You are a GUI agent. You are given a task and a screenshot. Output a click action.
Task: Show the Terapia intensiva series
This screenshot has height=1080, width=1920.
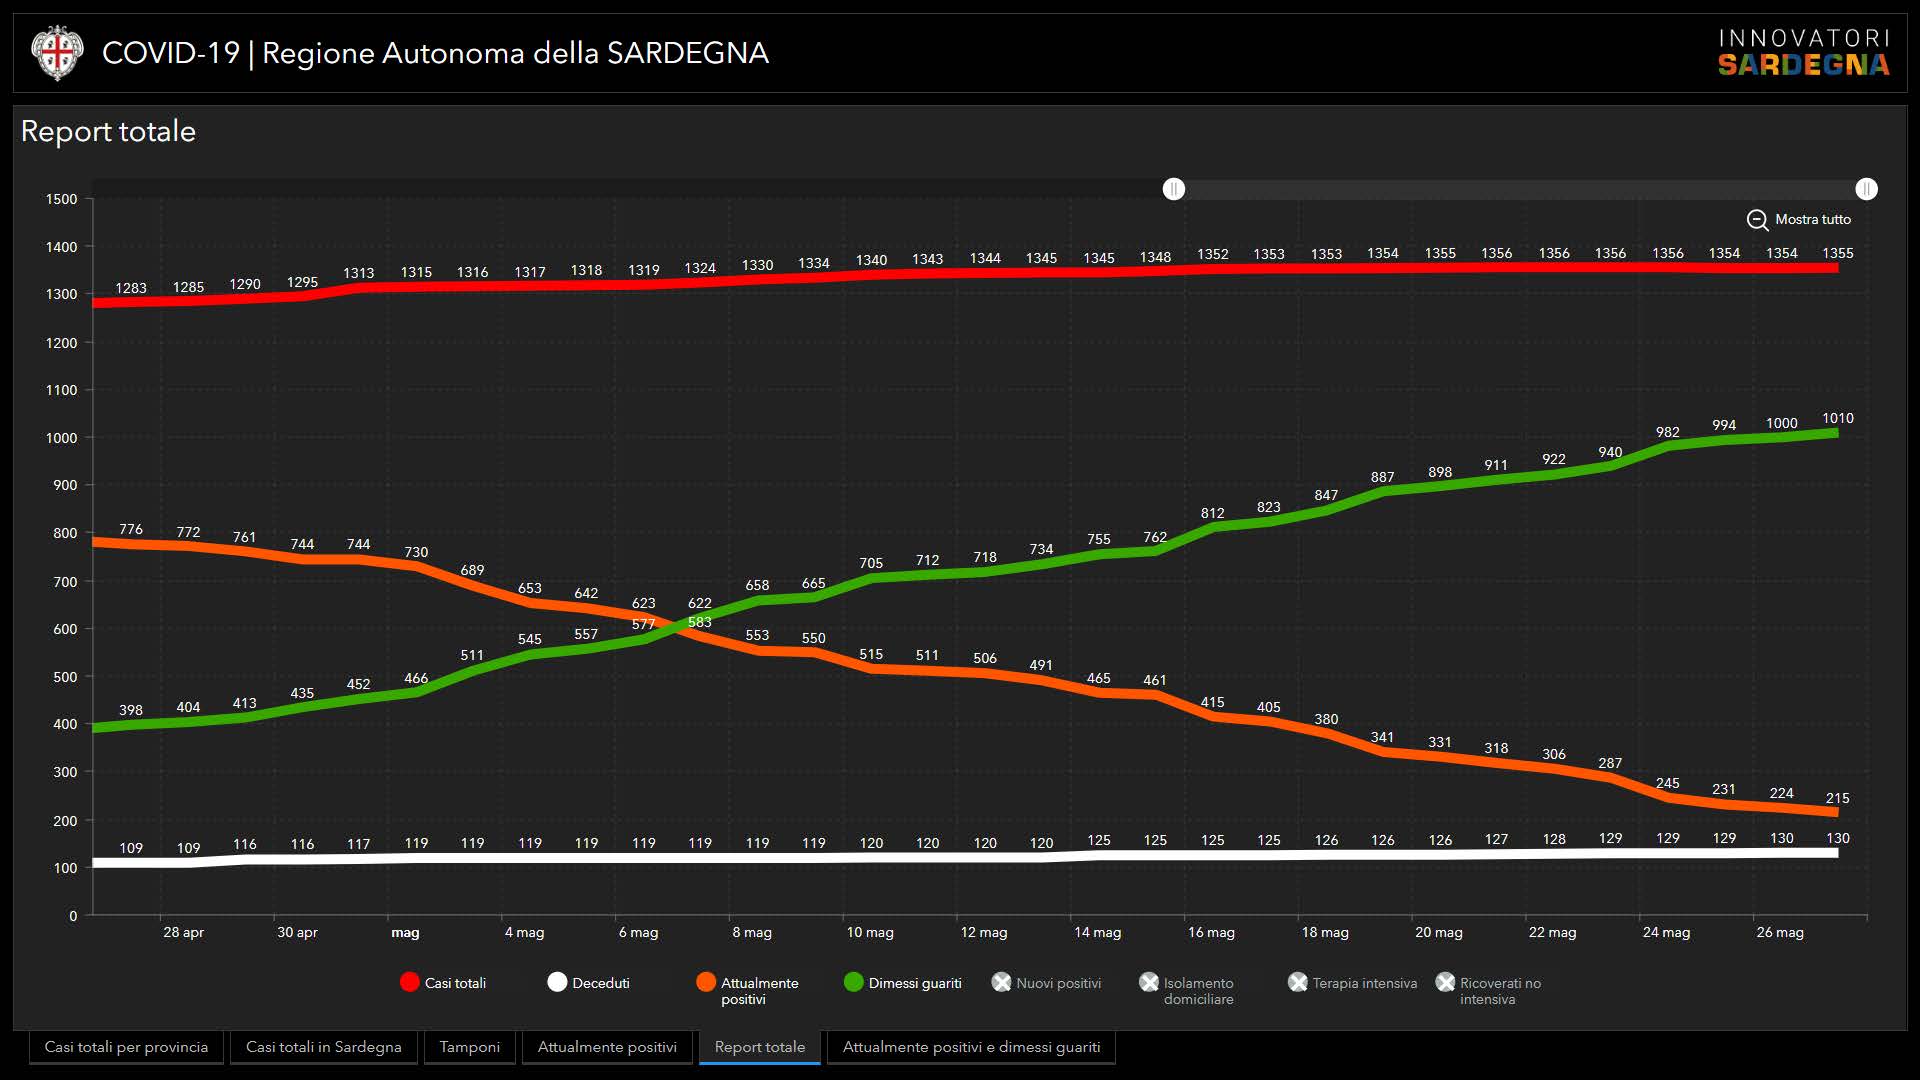(x=1297, y=982)
